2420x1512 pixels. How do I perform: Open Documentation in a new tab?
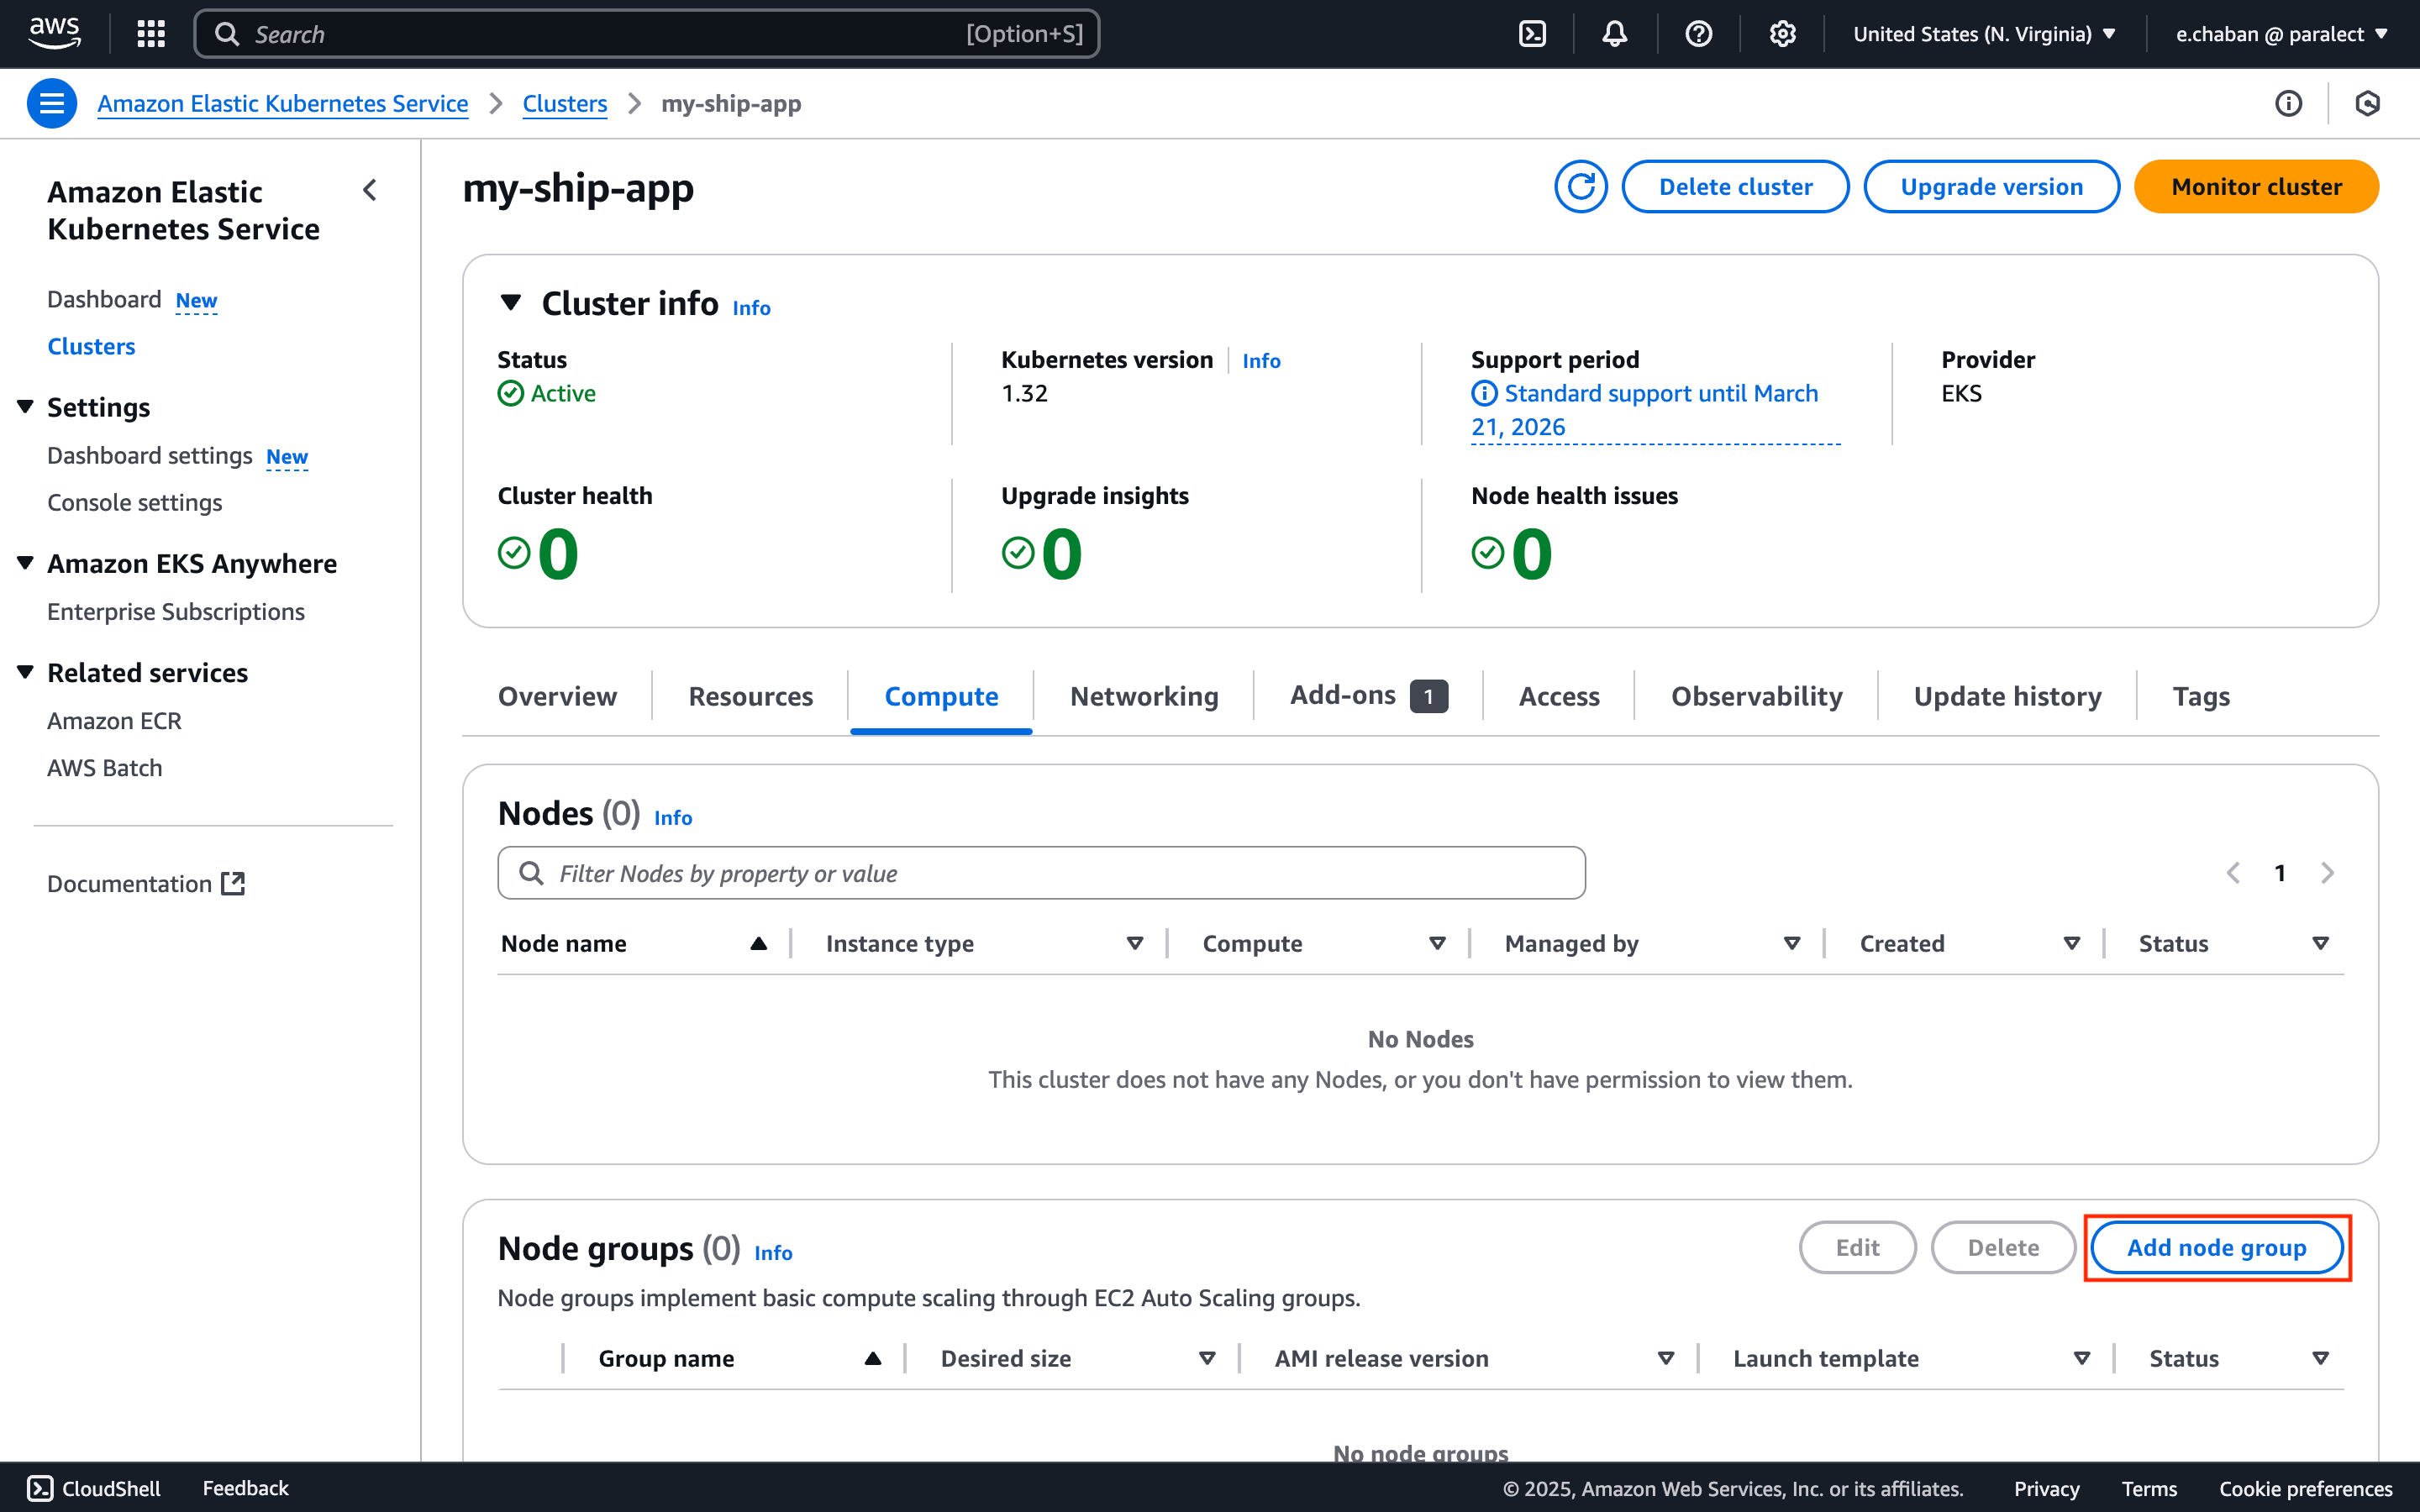click(x=146, y=883)
